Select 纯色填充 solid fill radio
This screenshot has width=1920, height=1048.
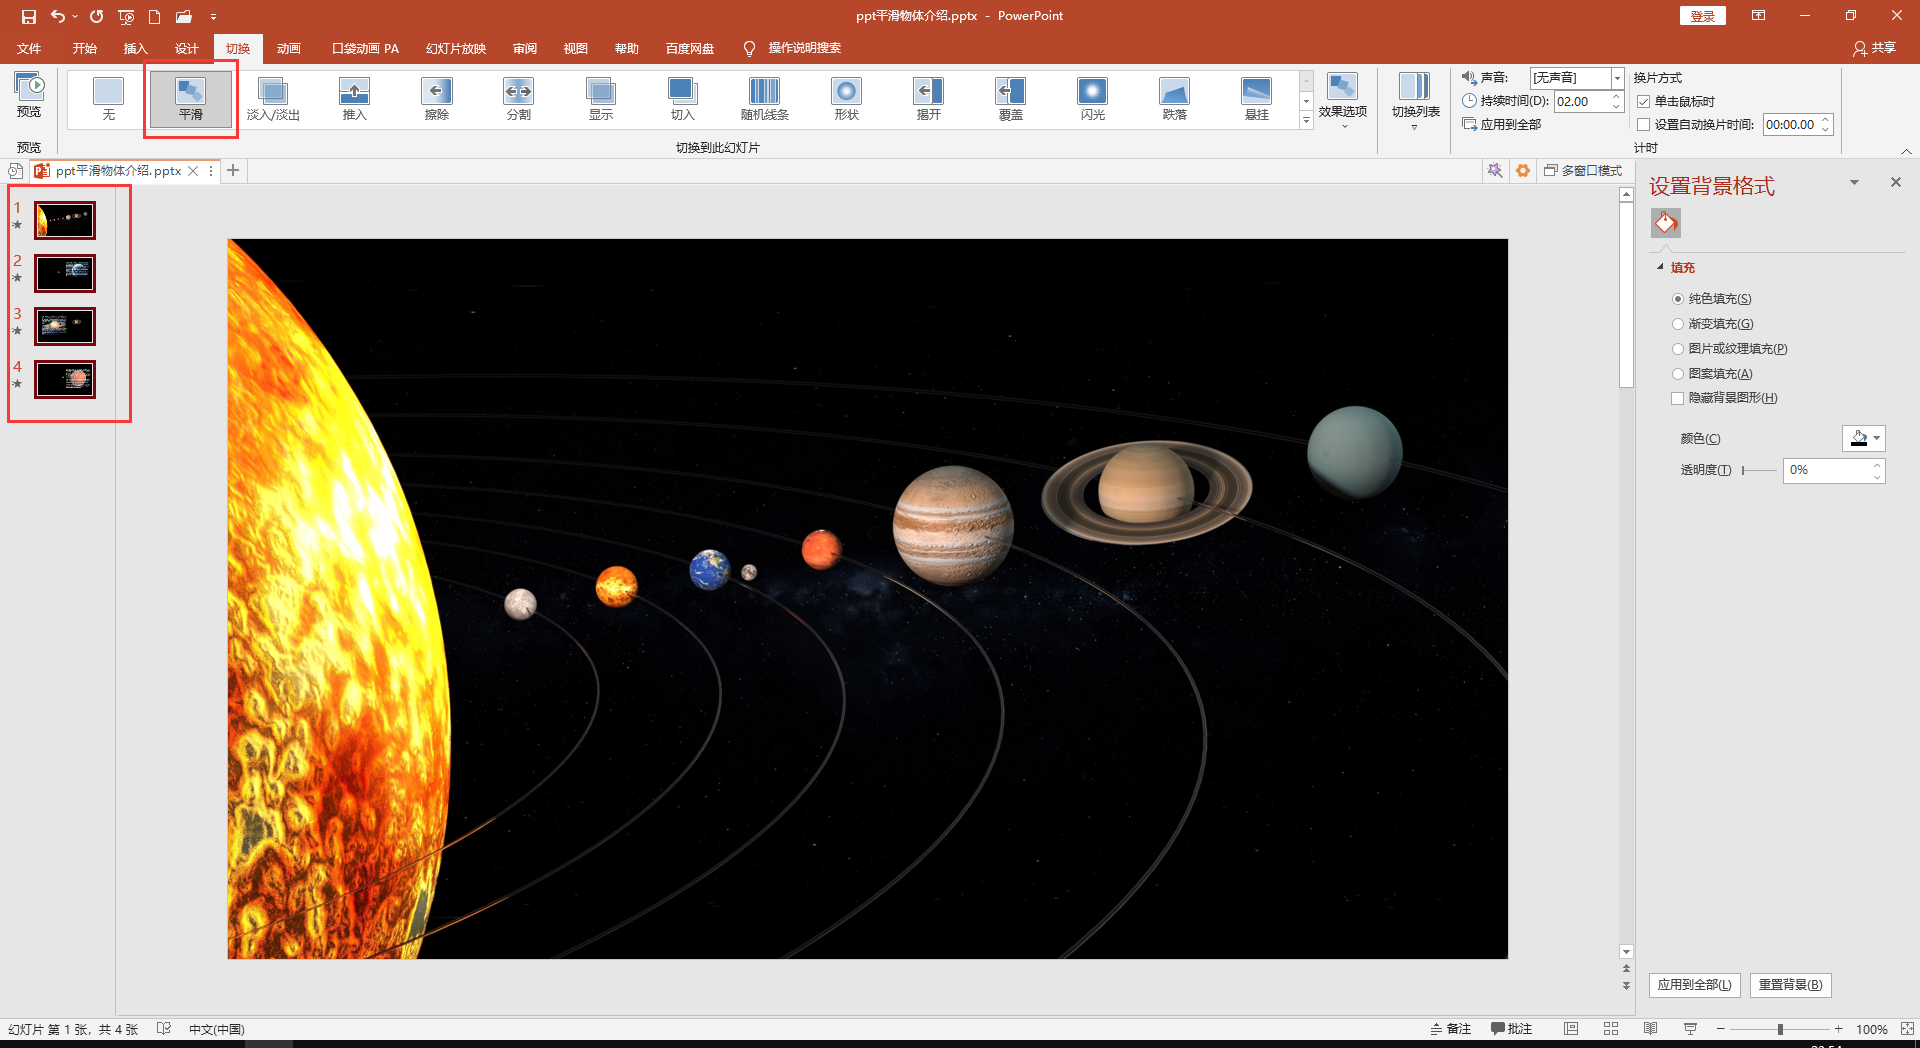[1678, 299]
